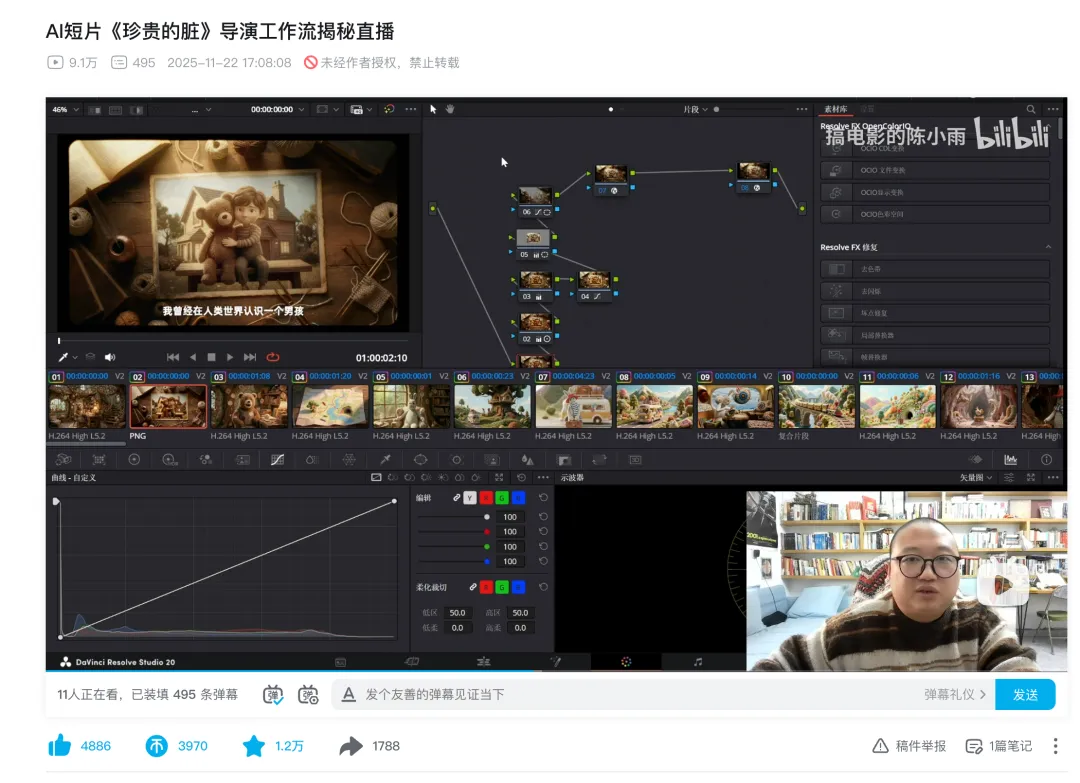Image resolution: width=1080 pixels, height=783 pixels.
Task: Select the Curves palette icon
Action: click(278, 459)
